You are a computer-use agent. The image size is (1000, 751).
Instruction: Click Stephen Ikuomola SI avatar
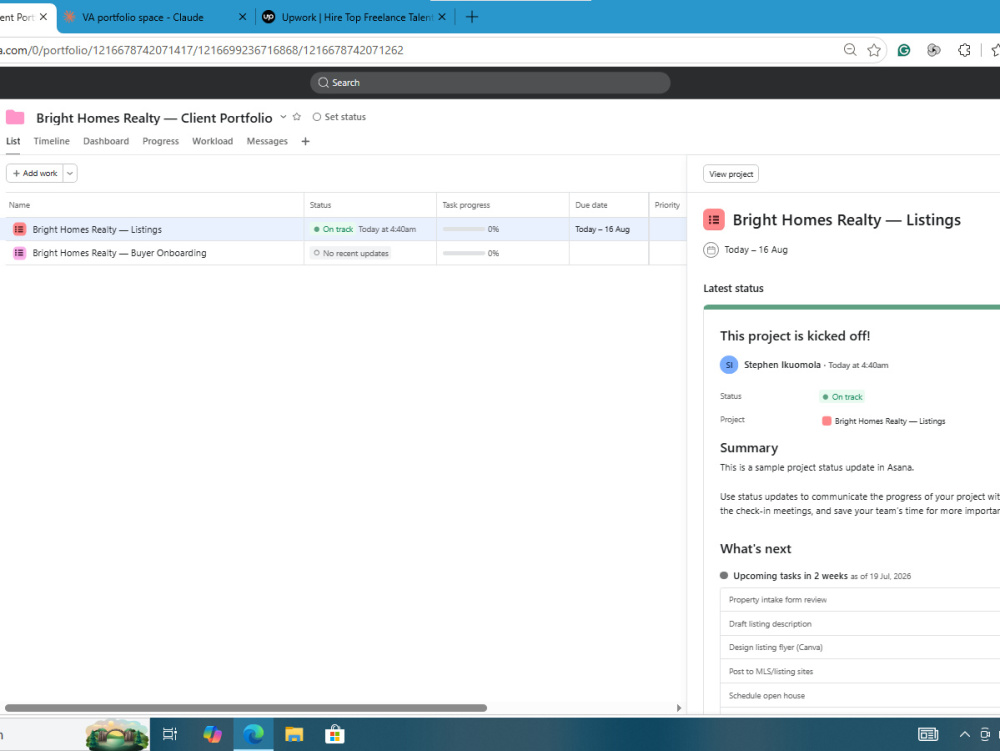pyautogui.click(x=729, y=365)
